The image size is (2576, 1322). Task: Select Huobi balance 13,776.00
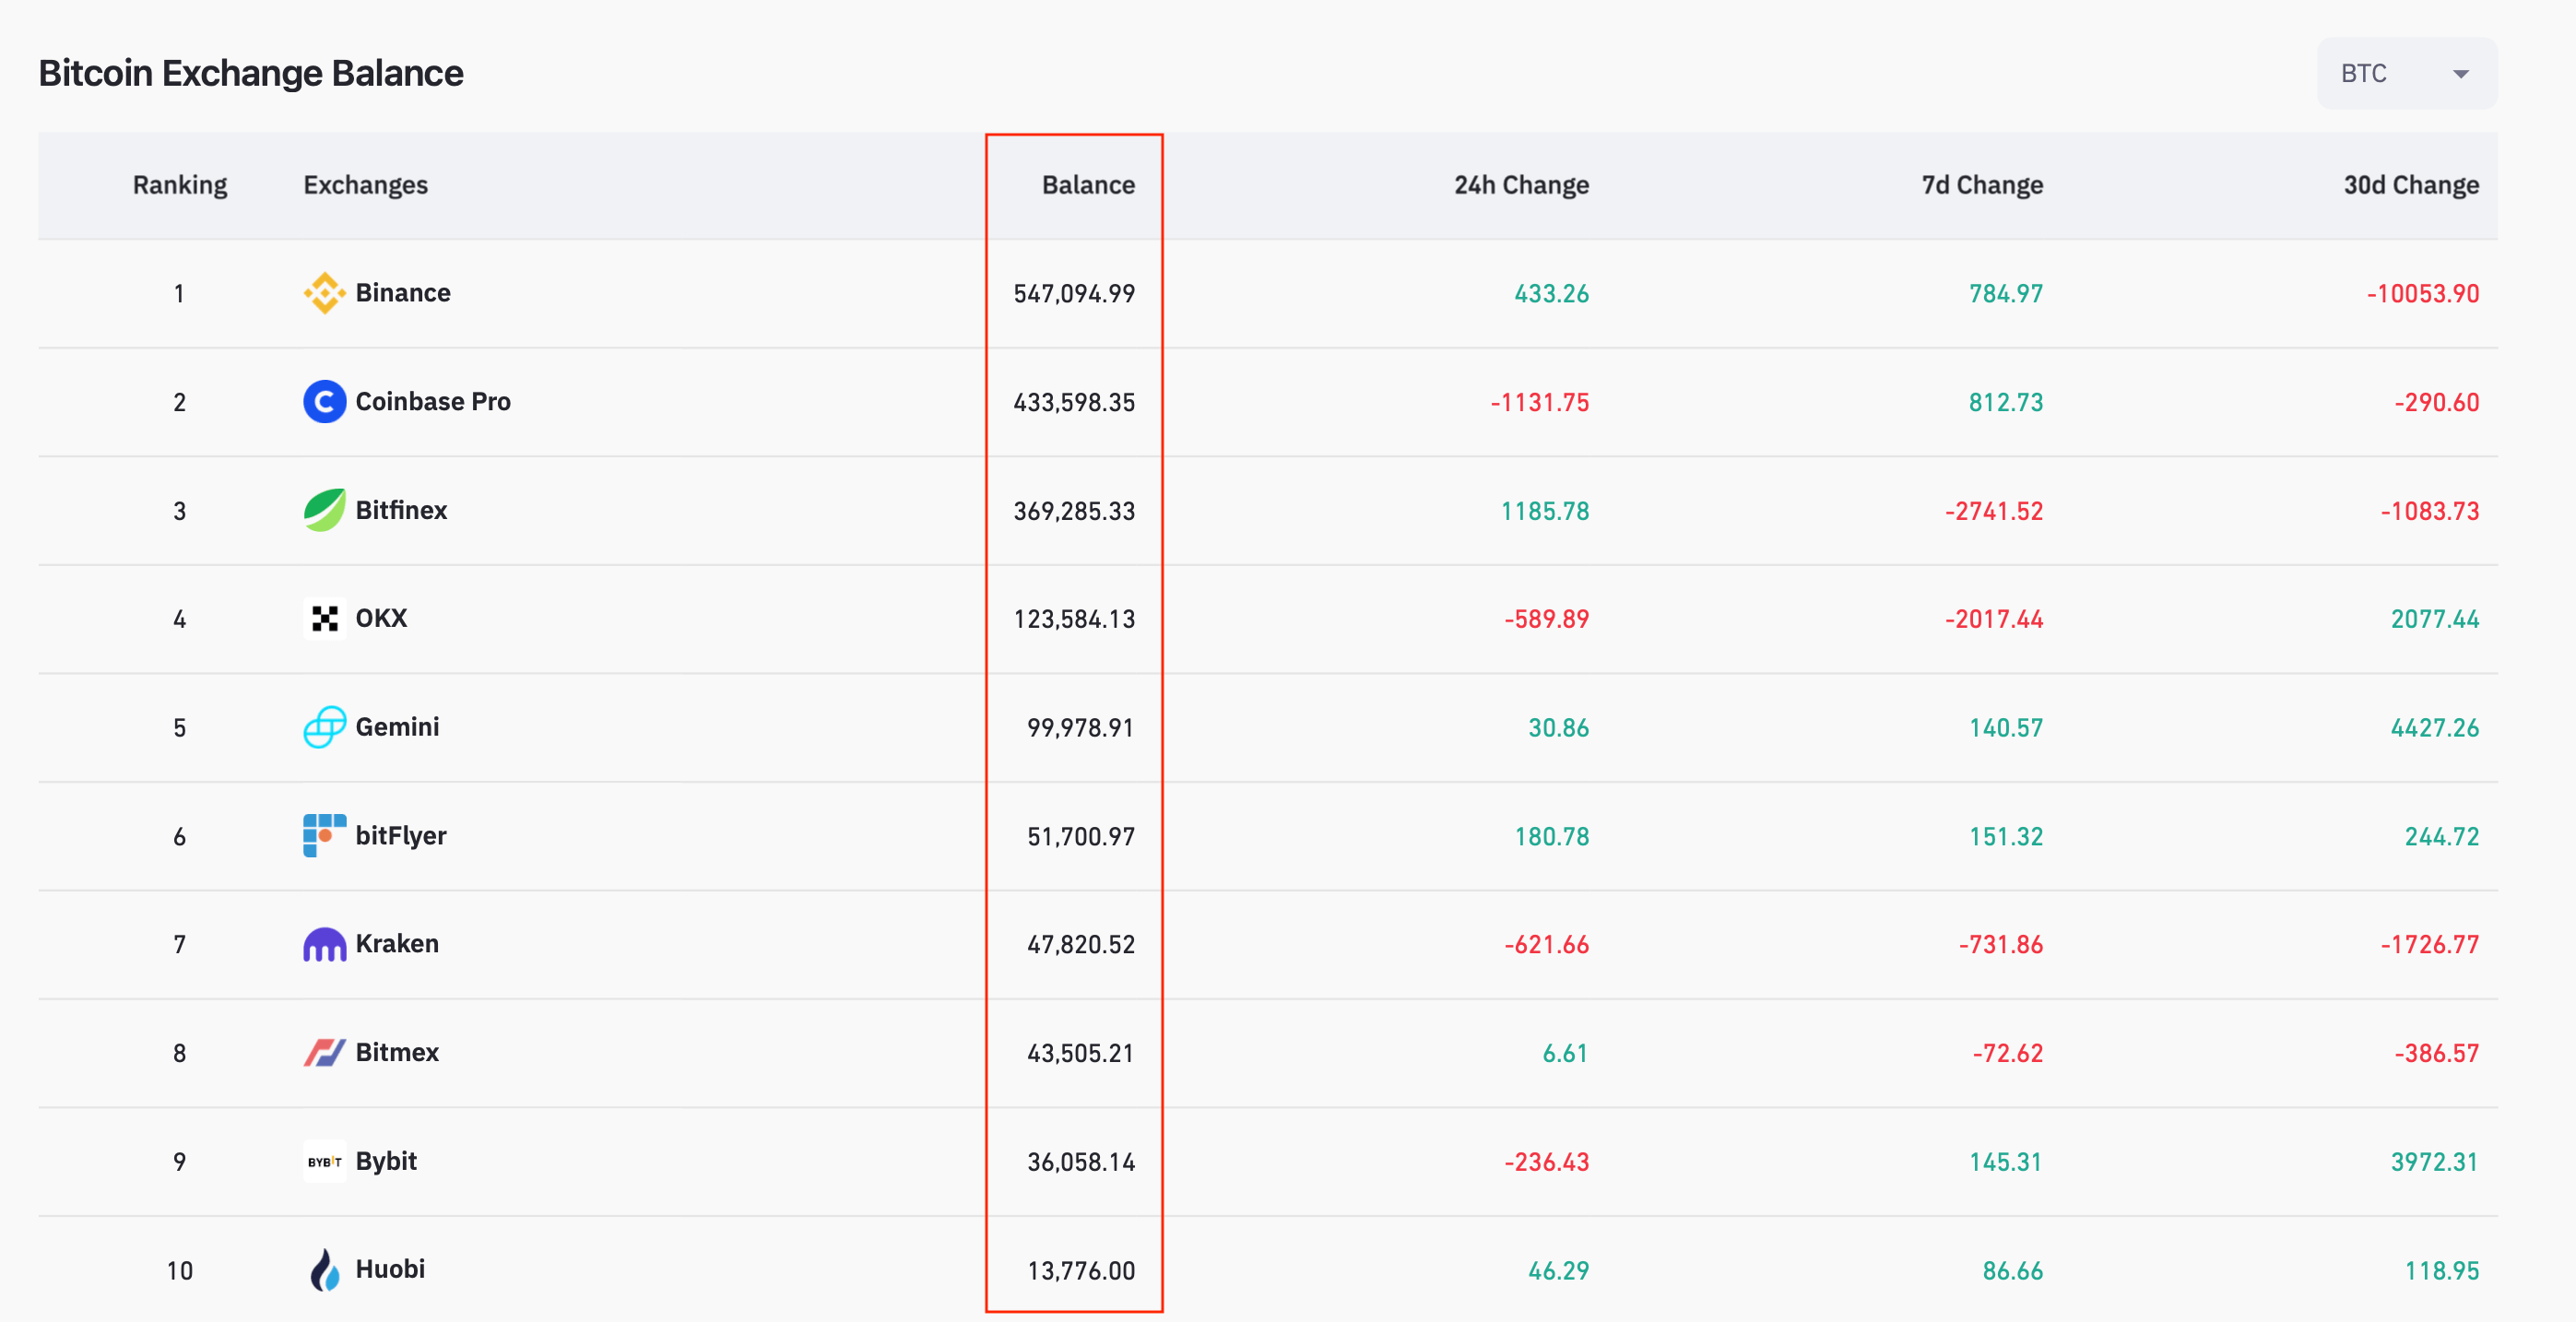[1081, 1271]
